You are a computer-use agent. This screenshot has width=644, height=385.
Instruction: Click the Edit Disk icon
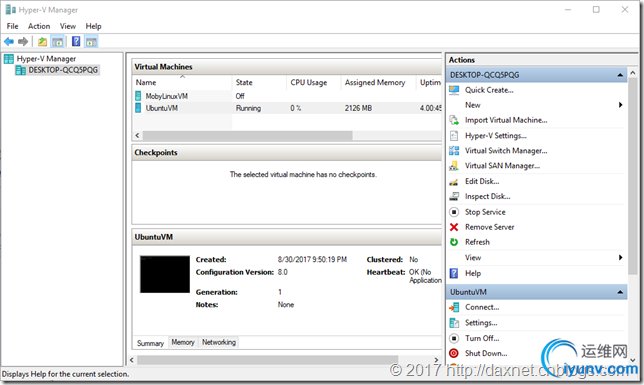click(454, 182)
